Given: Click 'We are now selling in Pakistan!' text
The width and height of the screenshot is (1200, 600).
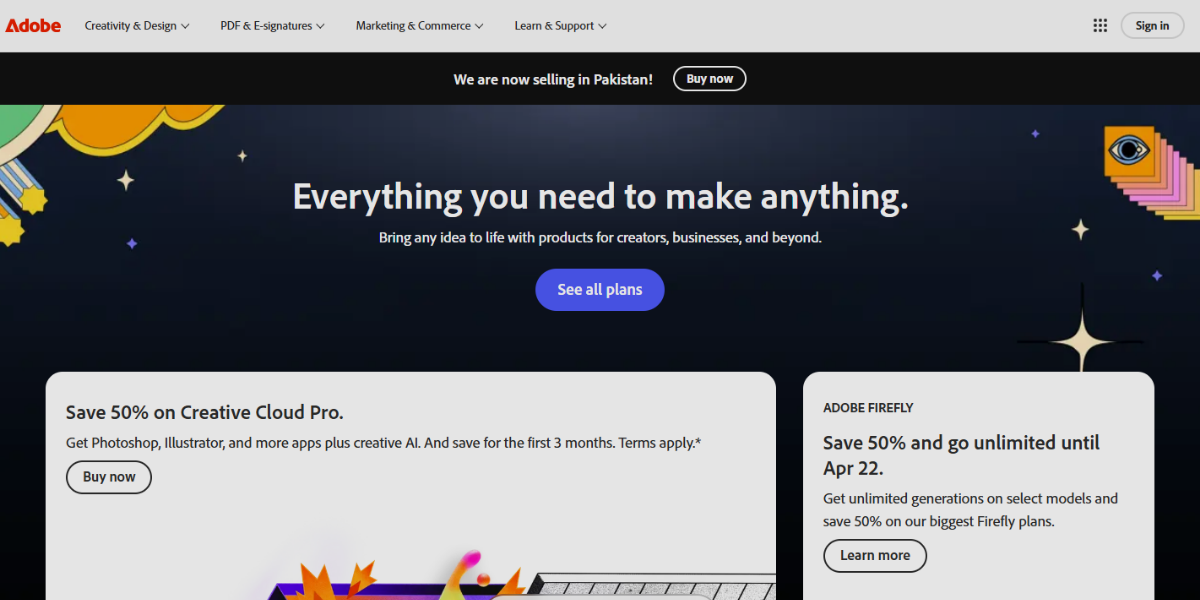Looking at the screenshot, I should point(553,79).
